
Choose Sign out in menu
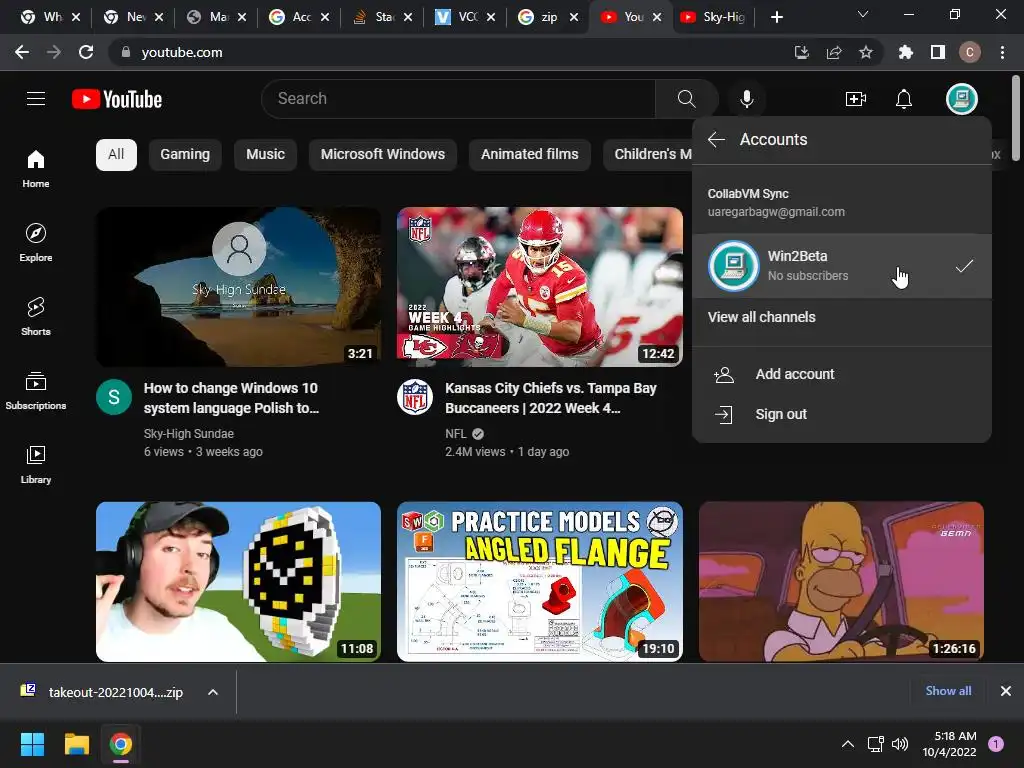pyautogui.click(x=842, y=414)
